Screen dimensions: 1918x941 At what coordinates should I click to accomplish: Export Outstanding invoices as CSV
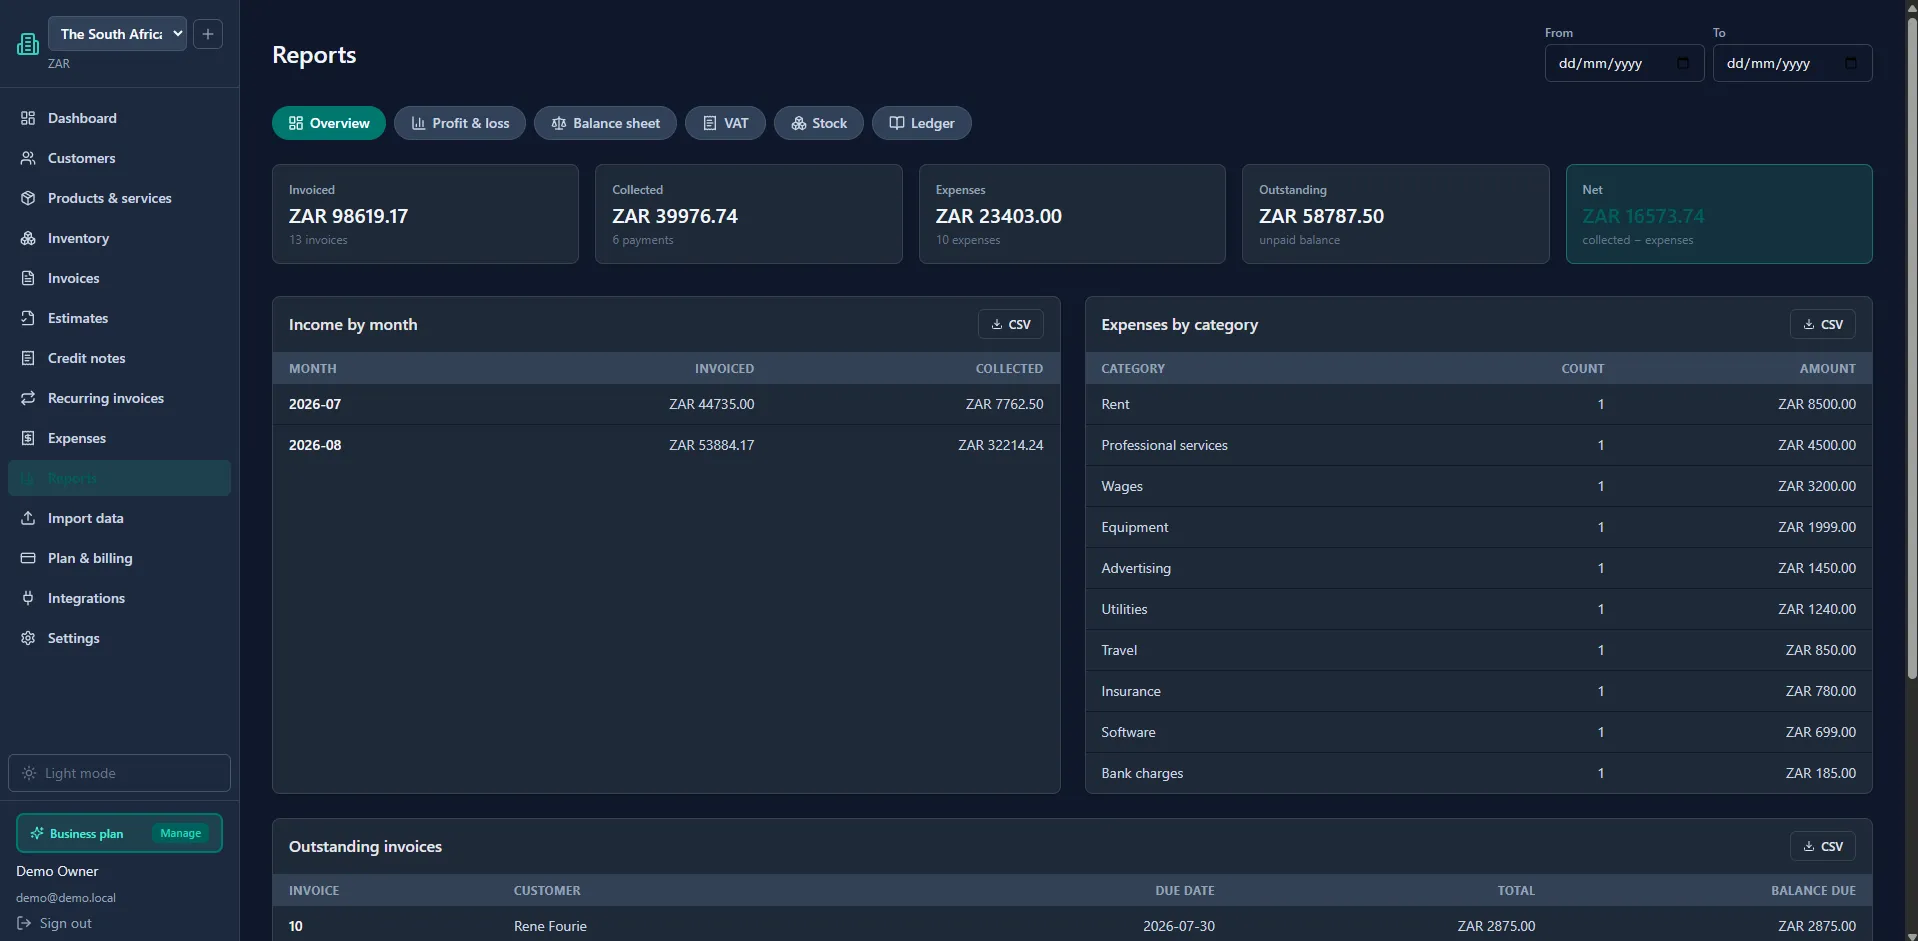1823,846
